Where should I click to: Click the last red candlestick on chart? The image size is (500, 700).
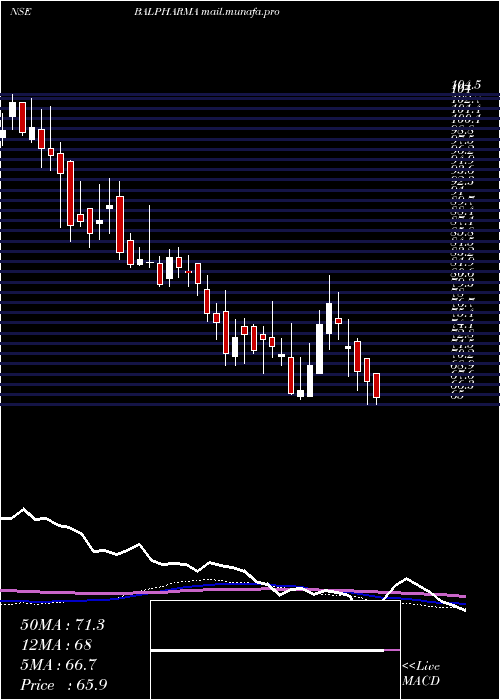point(376,385)
